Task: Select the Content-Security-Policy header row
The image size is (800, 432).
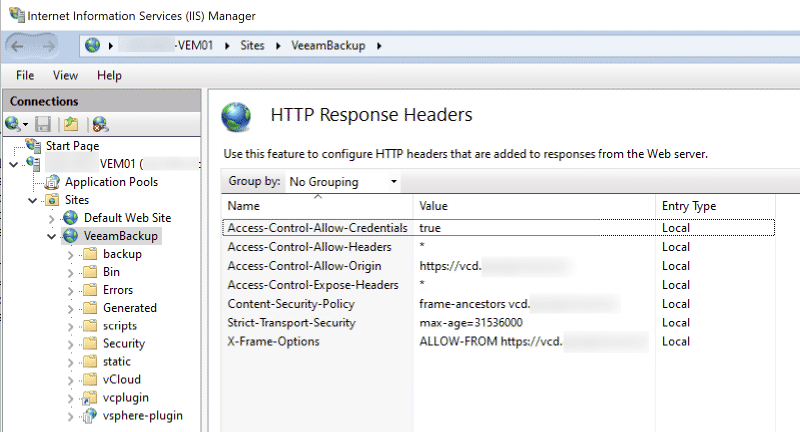Action: click(498, 303)
